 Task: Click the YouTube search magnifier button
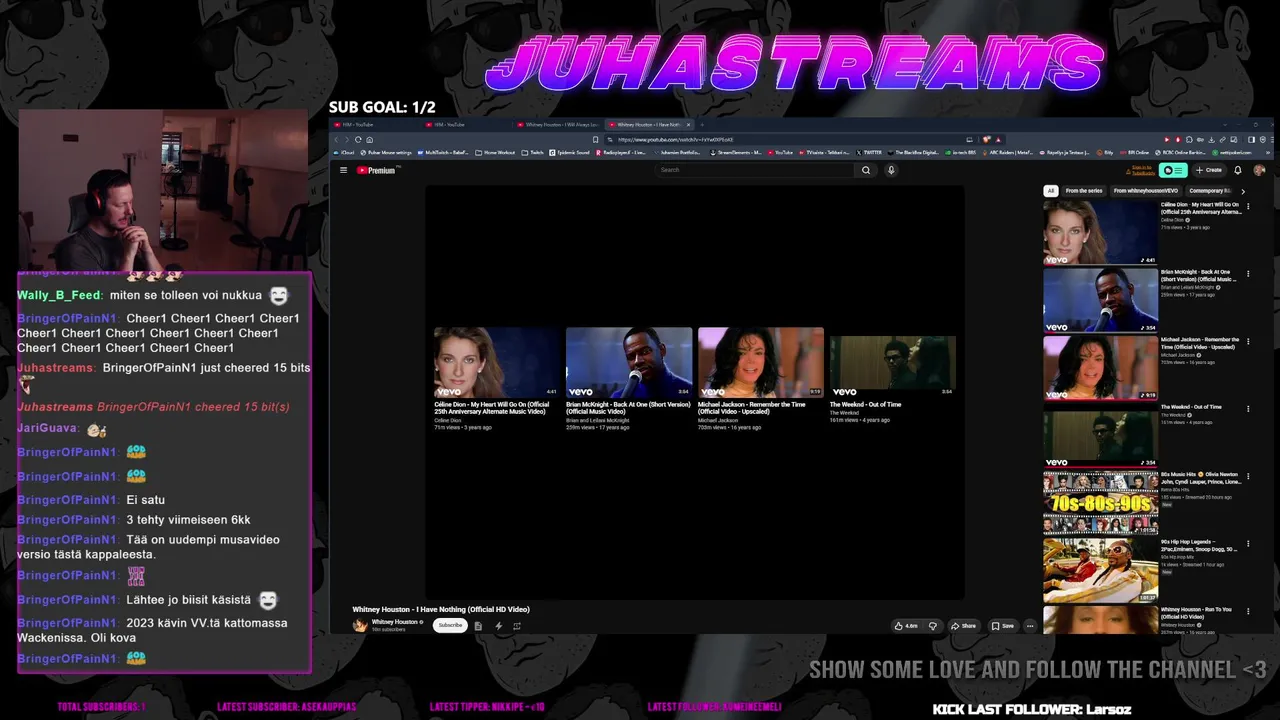[866, 170]
